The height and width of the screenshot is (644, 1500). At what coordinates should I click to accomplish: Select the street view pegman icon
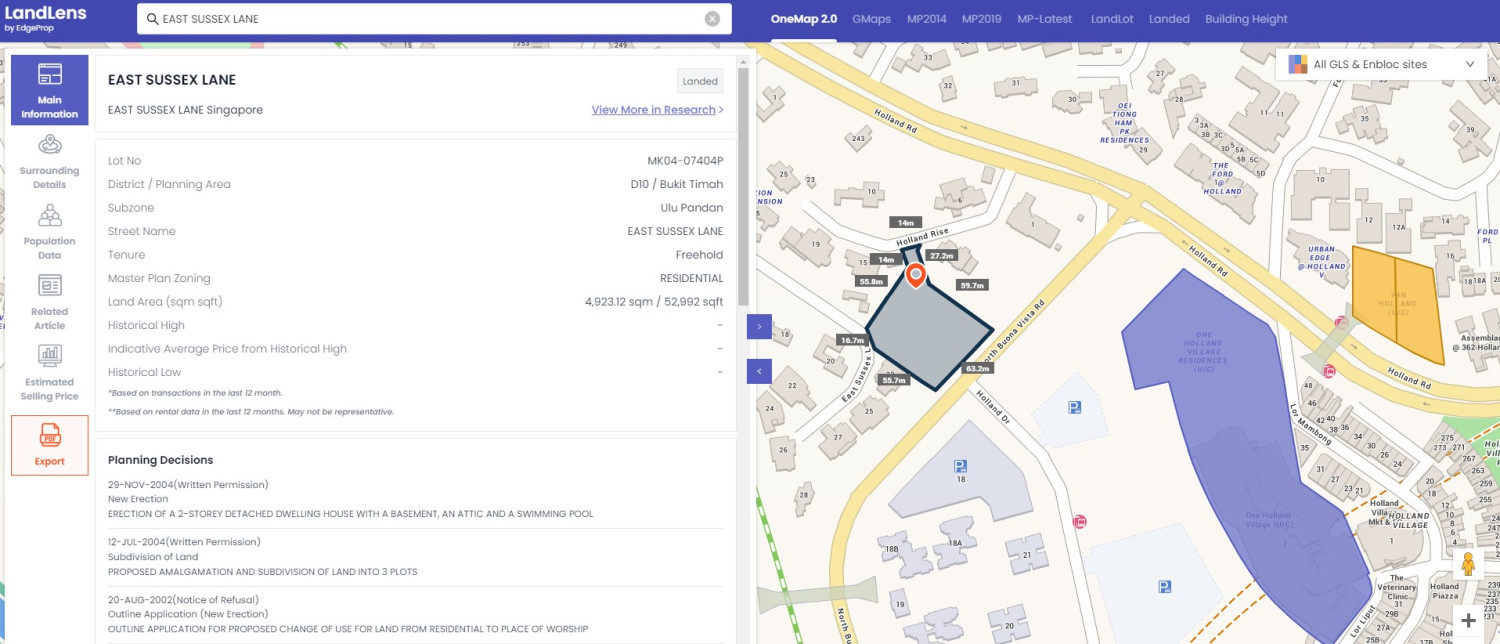point(1467,565)
